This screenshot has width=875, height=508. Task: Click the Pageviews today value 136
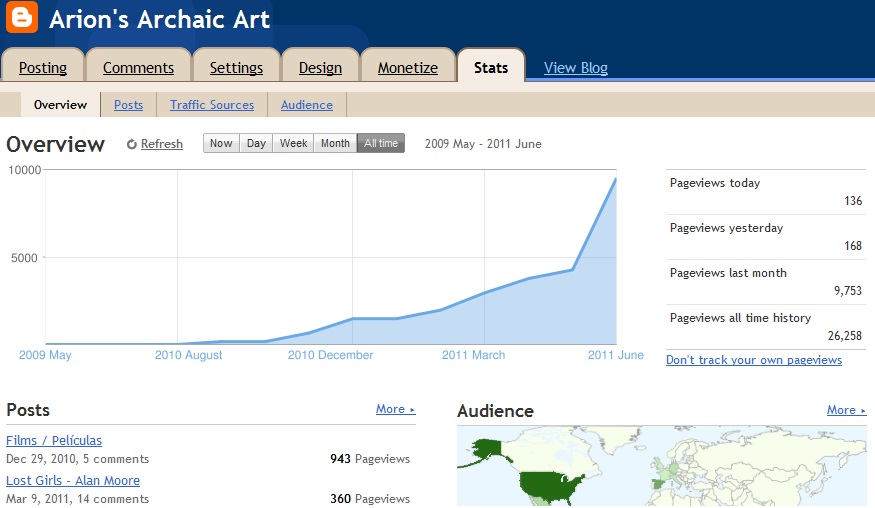pyautogui.click(x=853, y=200)
